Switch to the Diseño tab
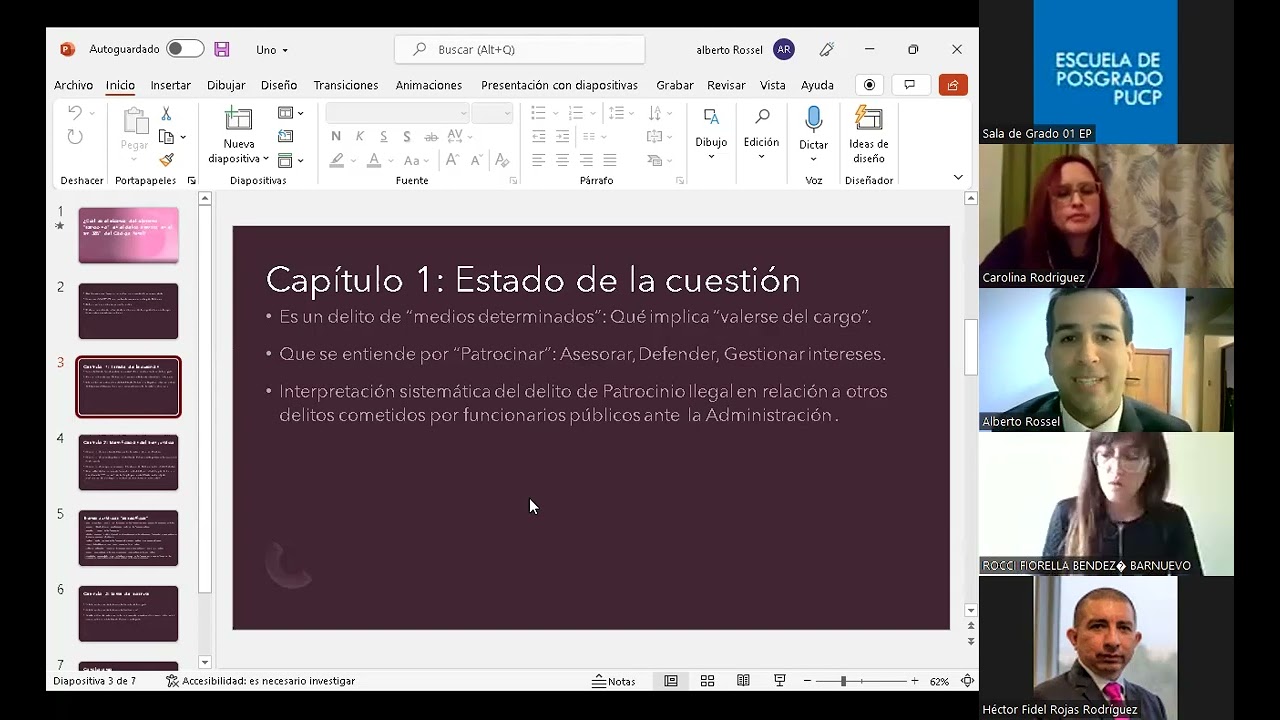This screenshot has width=1280, height=720. coord(279,85)
